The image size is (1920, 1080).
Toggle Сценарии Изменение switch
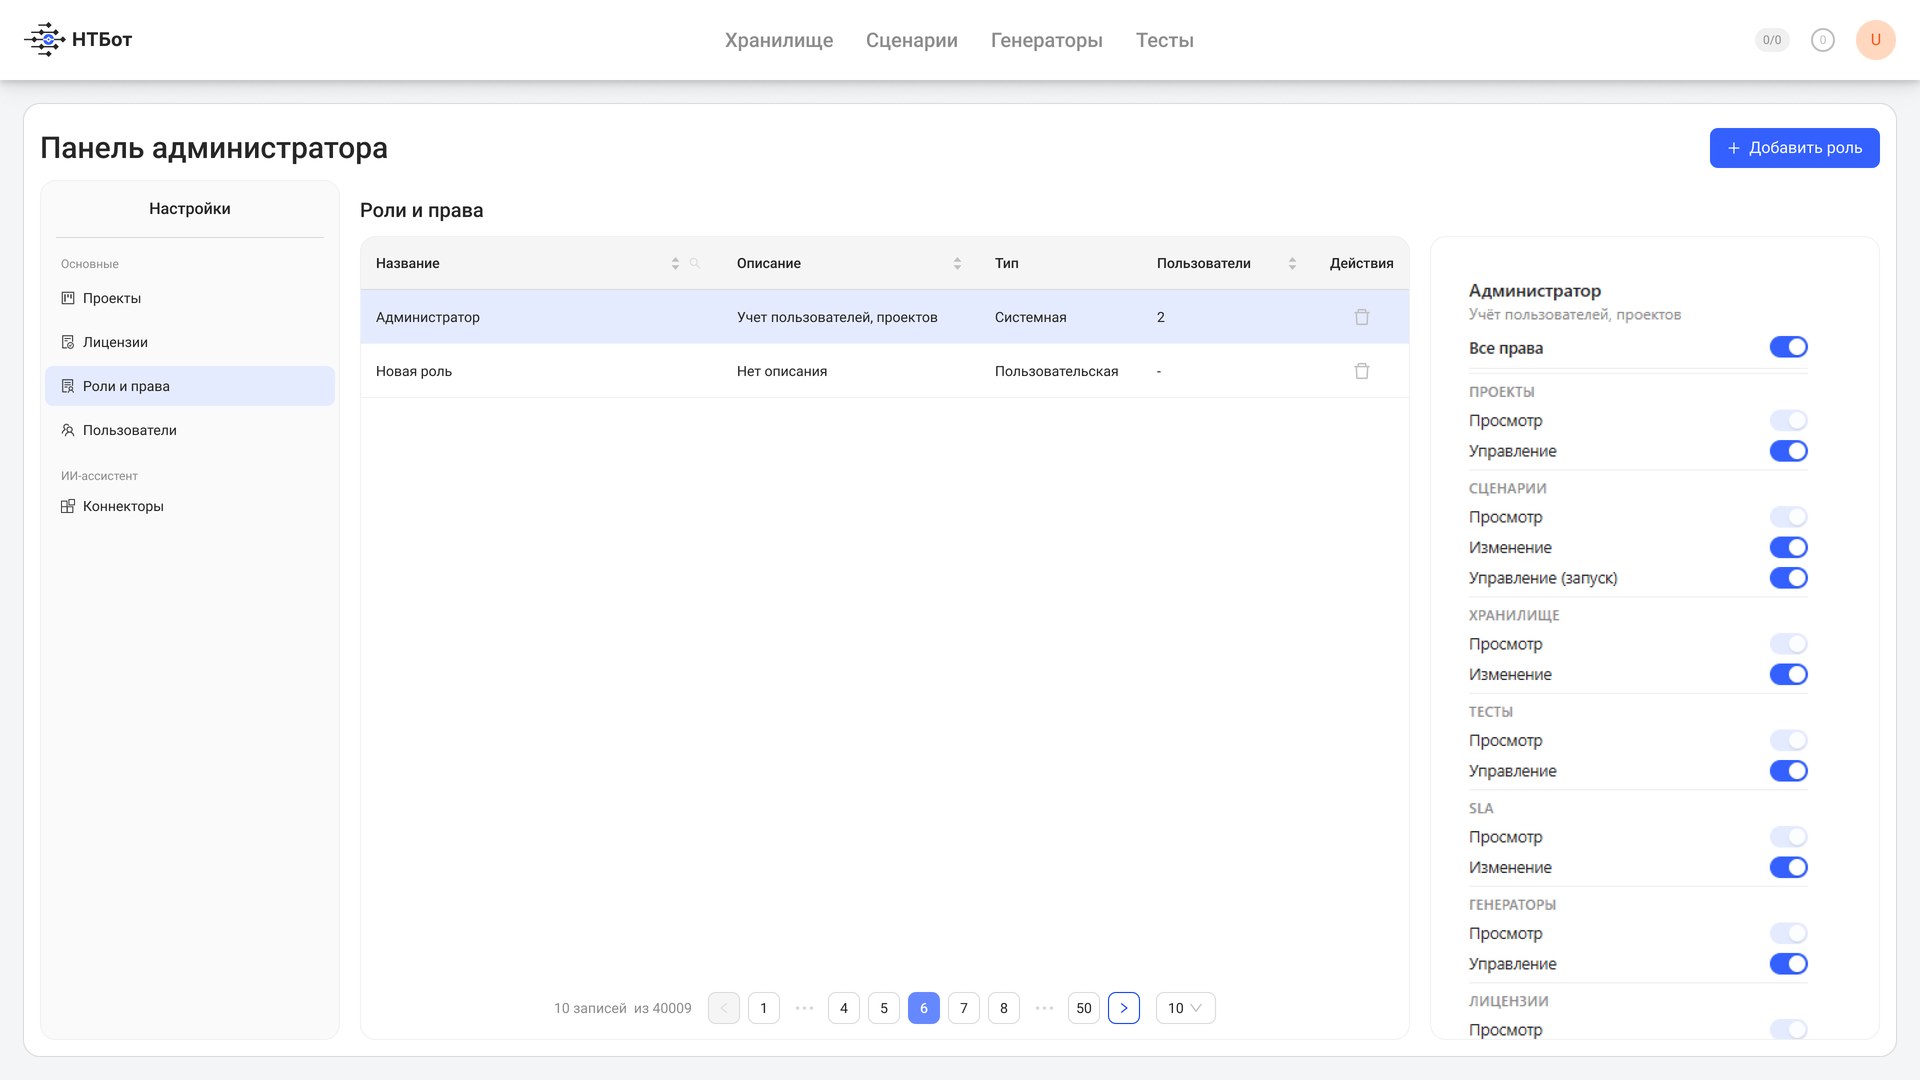[x=1788, y=548]
